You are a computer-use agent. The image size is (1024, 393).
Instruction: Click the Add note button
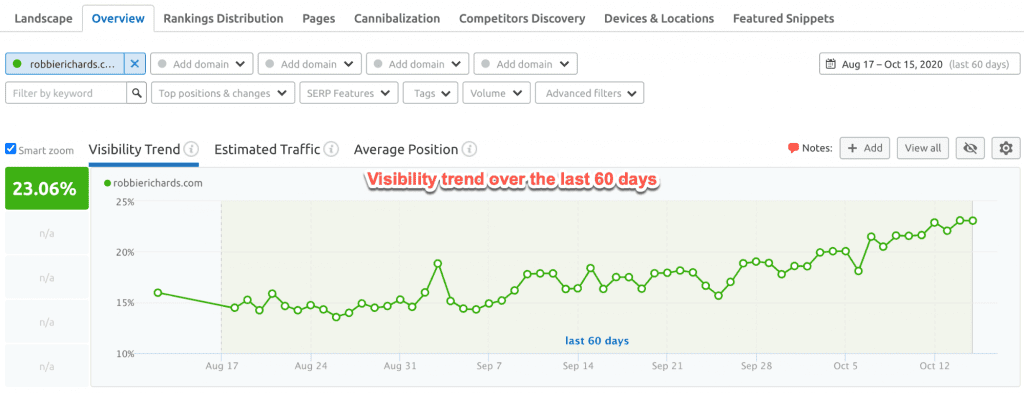pyautogui.click(x=865, y=148)
